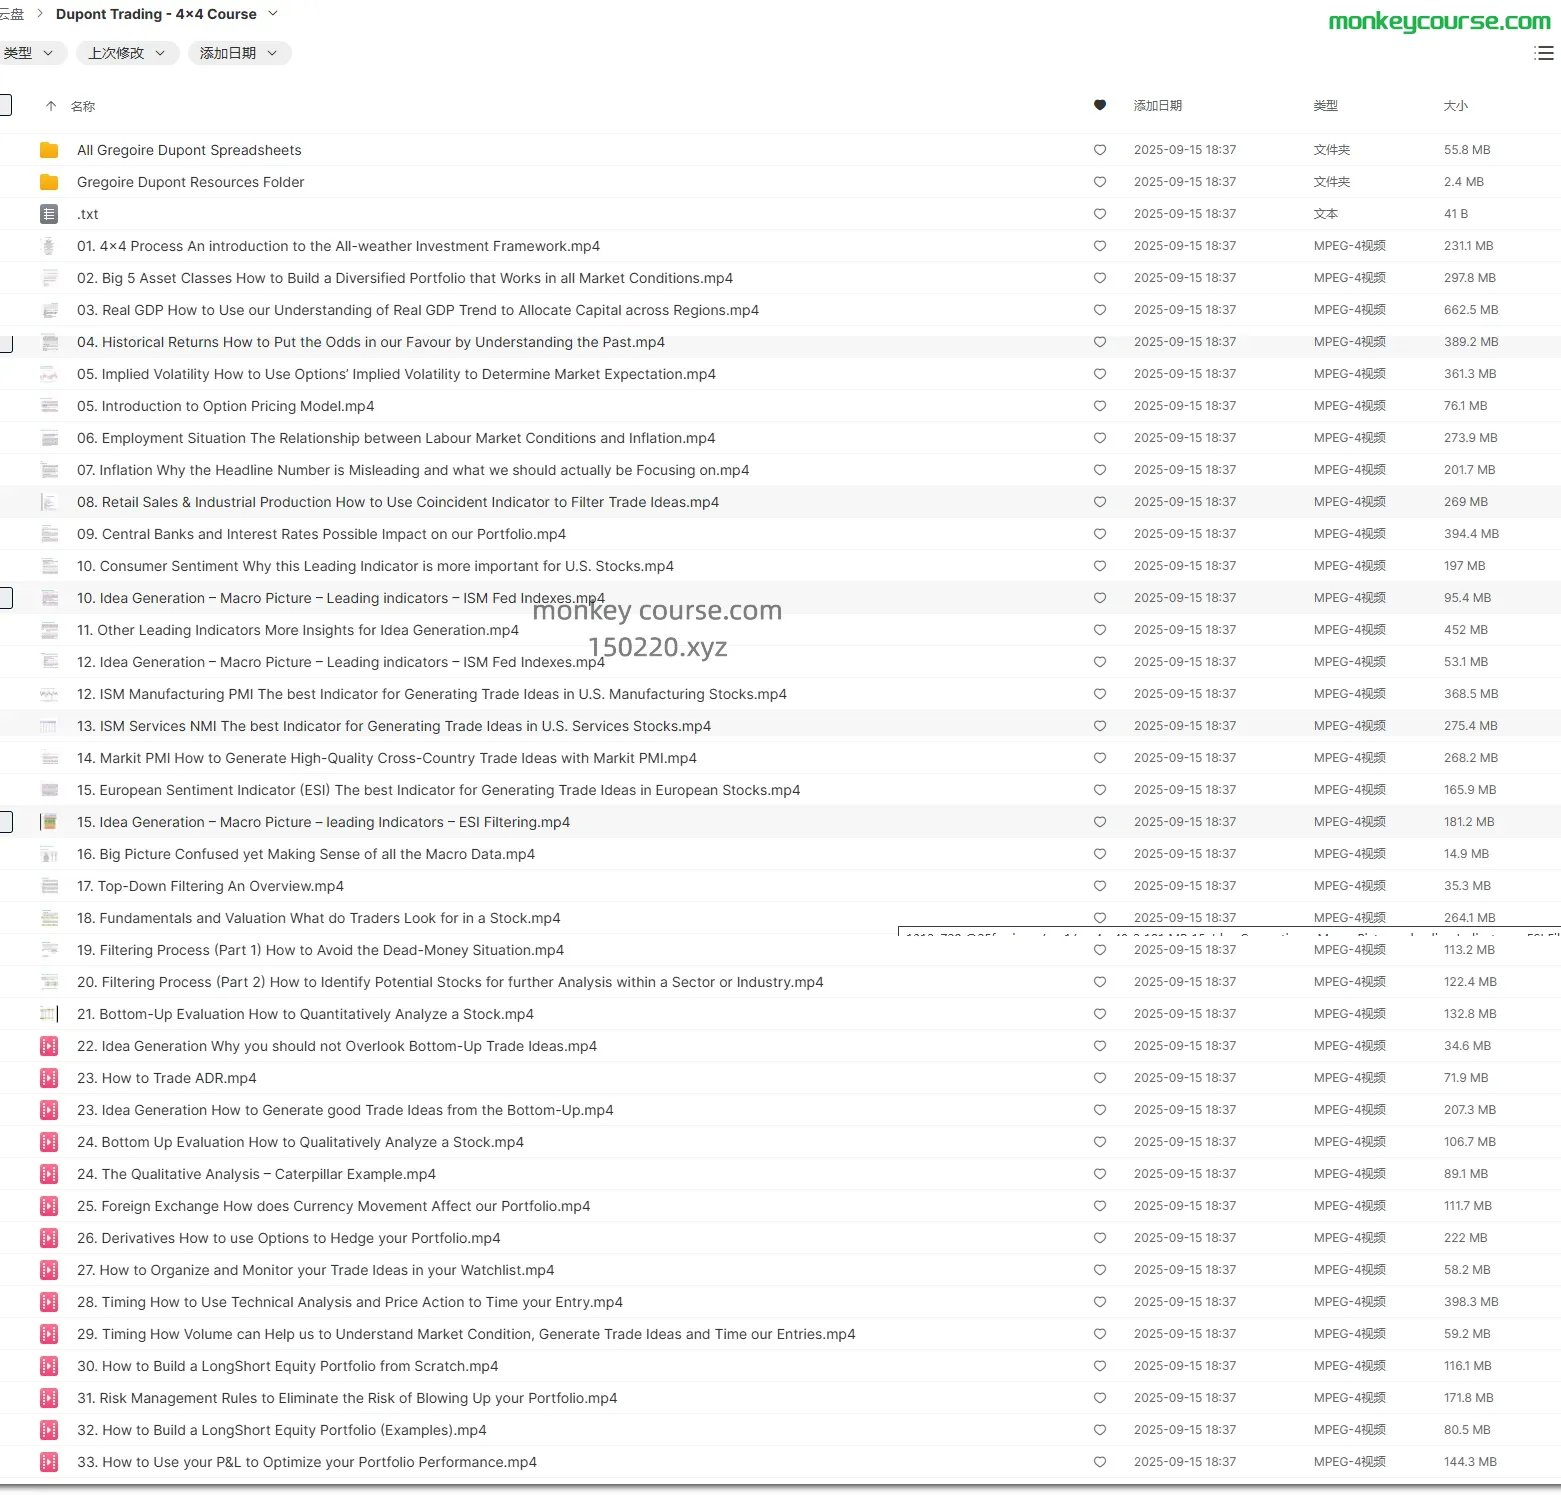The width and height of the screenshot is (1561, 1495).
Task: Click the heart column header icon
Action: point(1100,105)
